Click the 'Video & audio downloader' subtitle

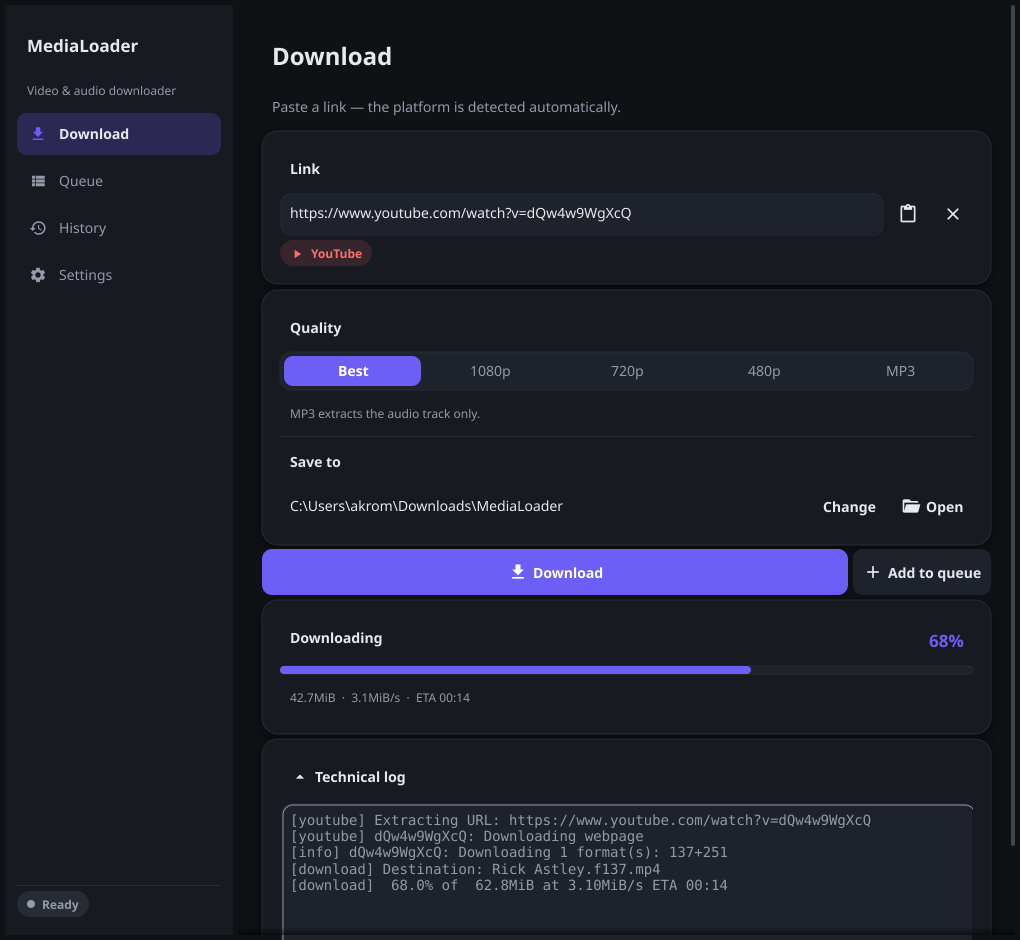pyautogui.click(x=101, y=90)
